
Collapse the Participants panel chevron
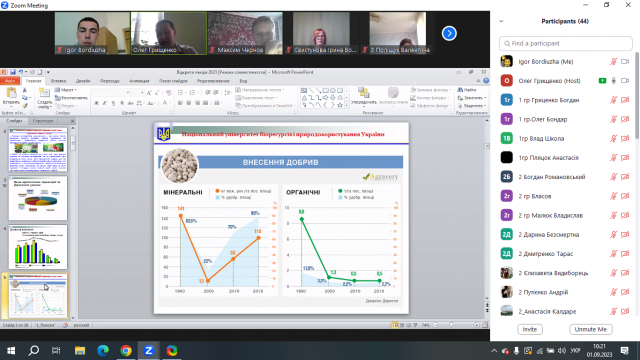tap(501, 21)
